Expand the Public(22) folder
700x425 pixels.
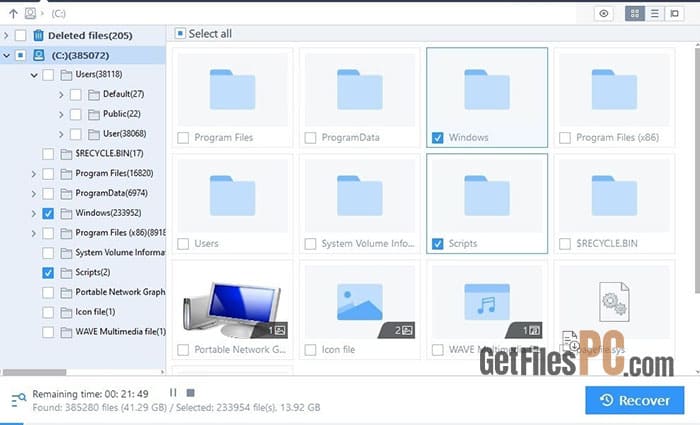pyautogui.click(x=61, y=115)
